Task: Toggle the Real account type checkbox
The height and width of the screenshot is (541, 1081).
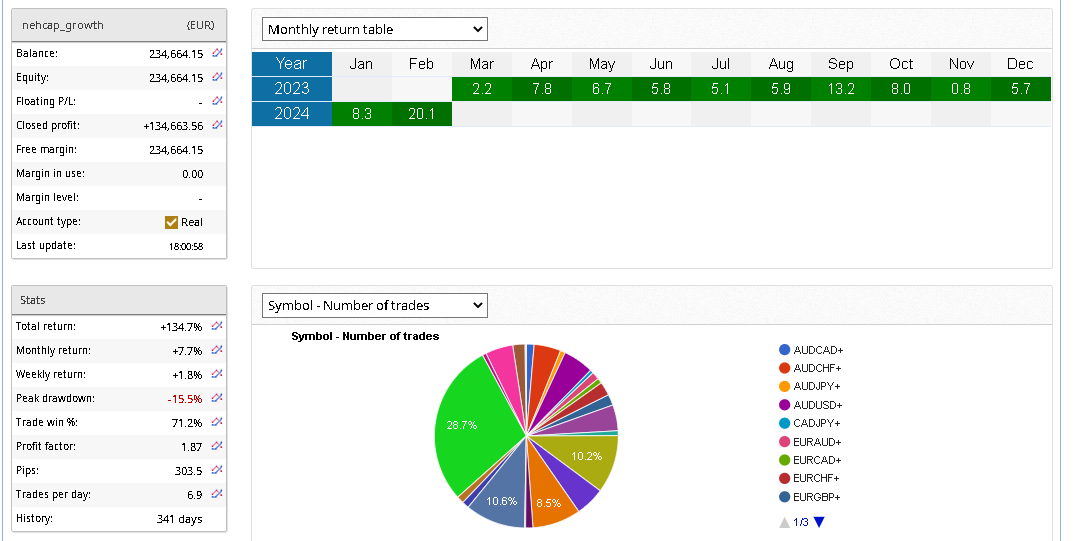Action: [171, 222]
